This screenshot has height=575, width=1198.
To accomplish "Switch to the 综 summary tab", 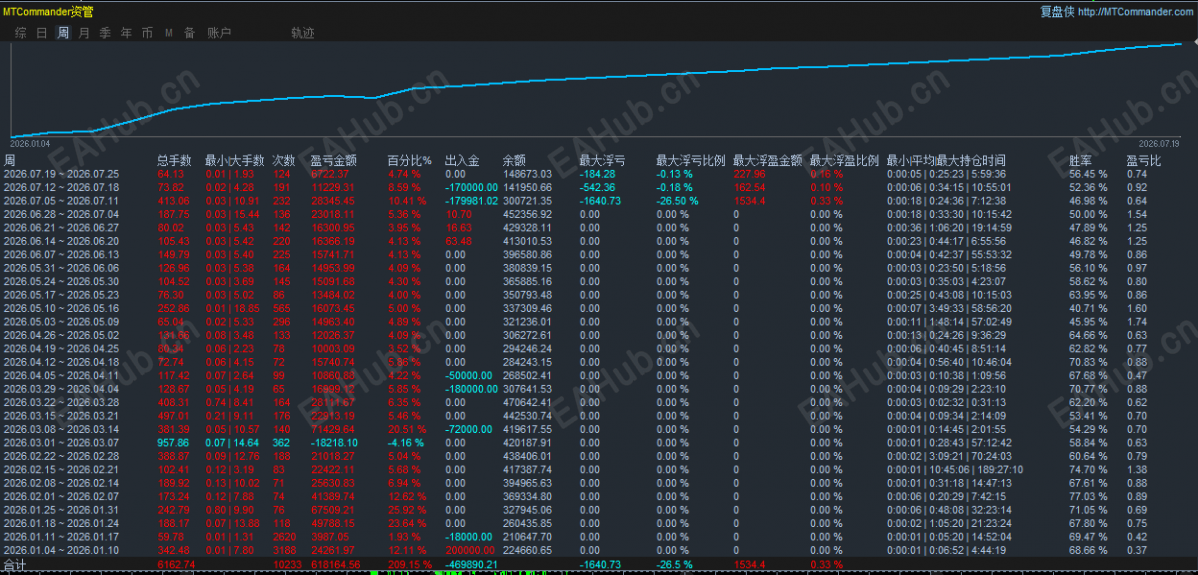I will (x=21, y=33).
